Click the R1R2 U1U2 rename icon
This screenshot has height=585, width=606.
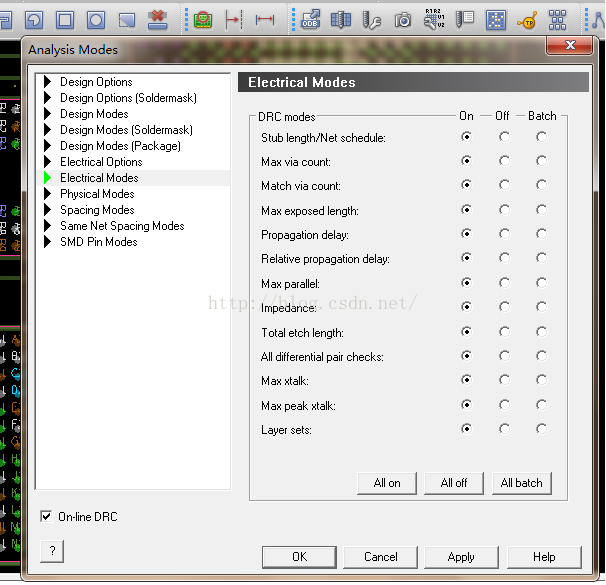tap(434, 19)
